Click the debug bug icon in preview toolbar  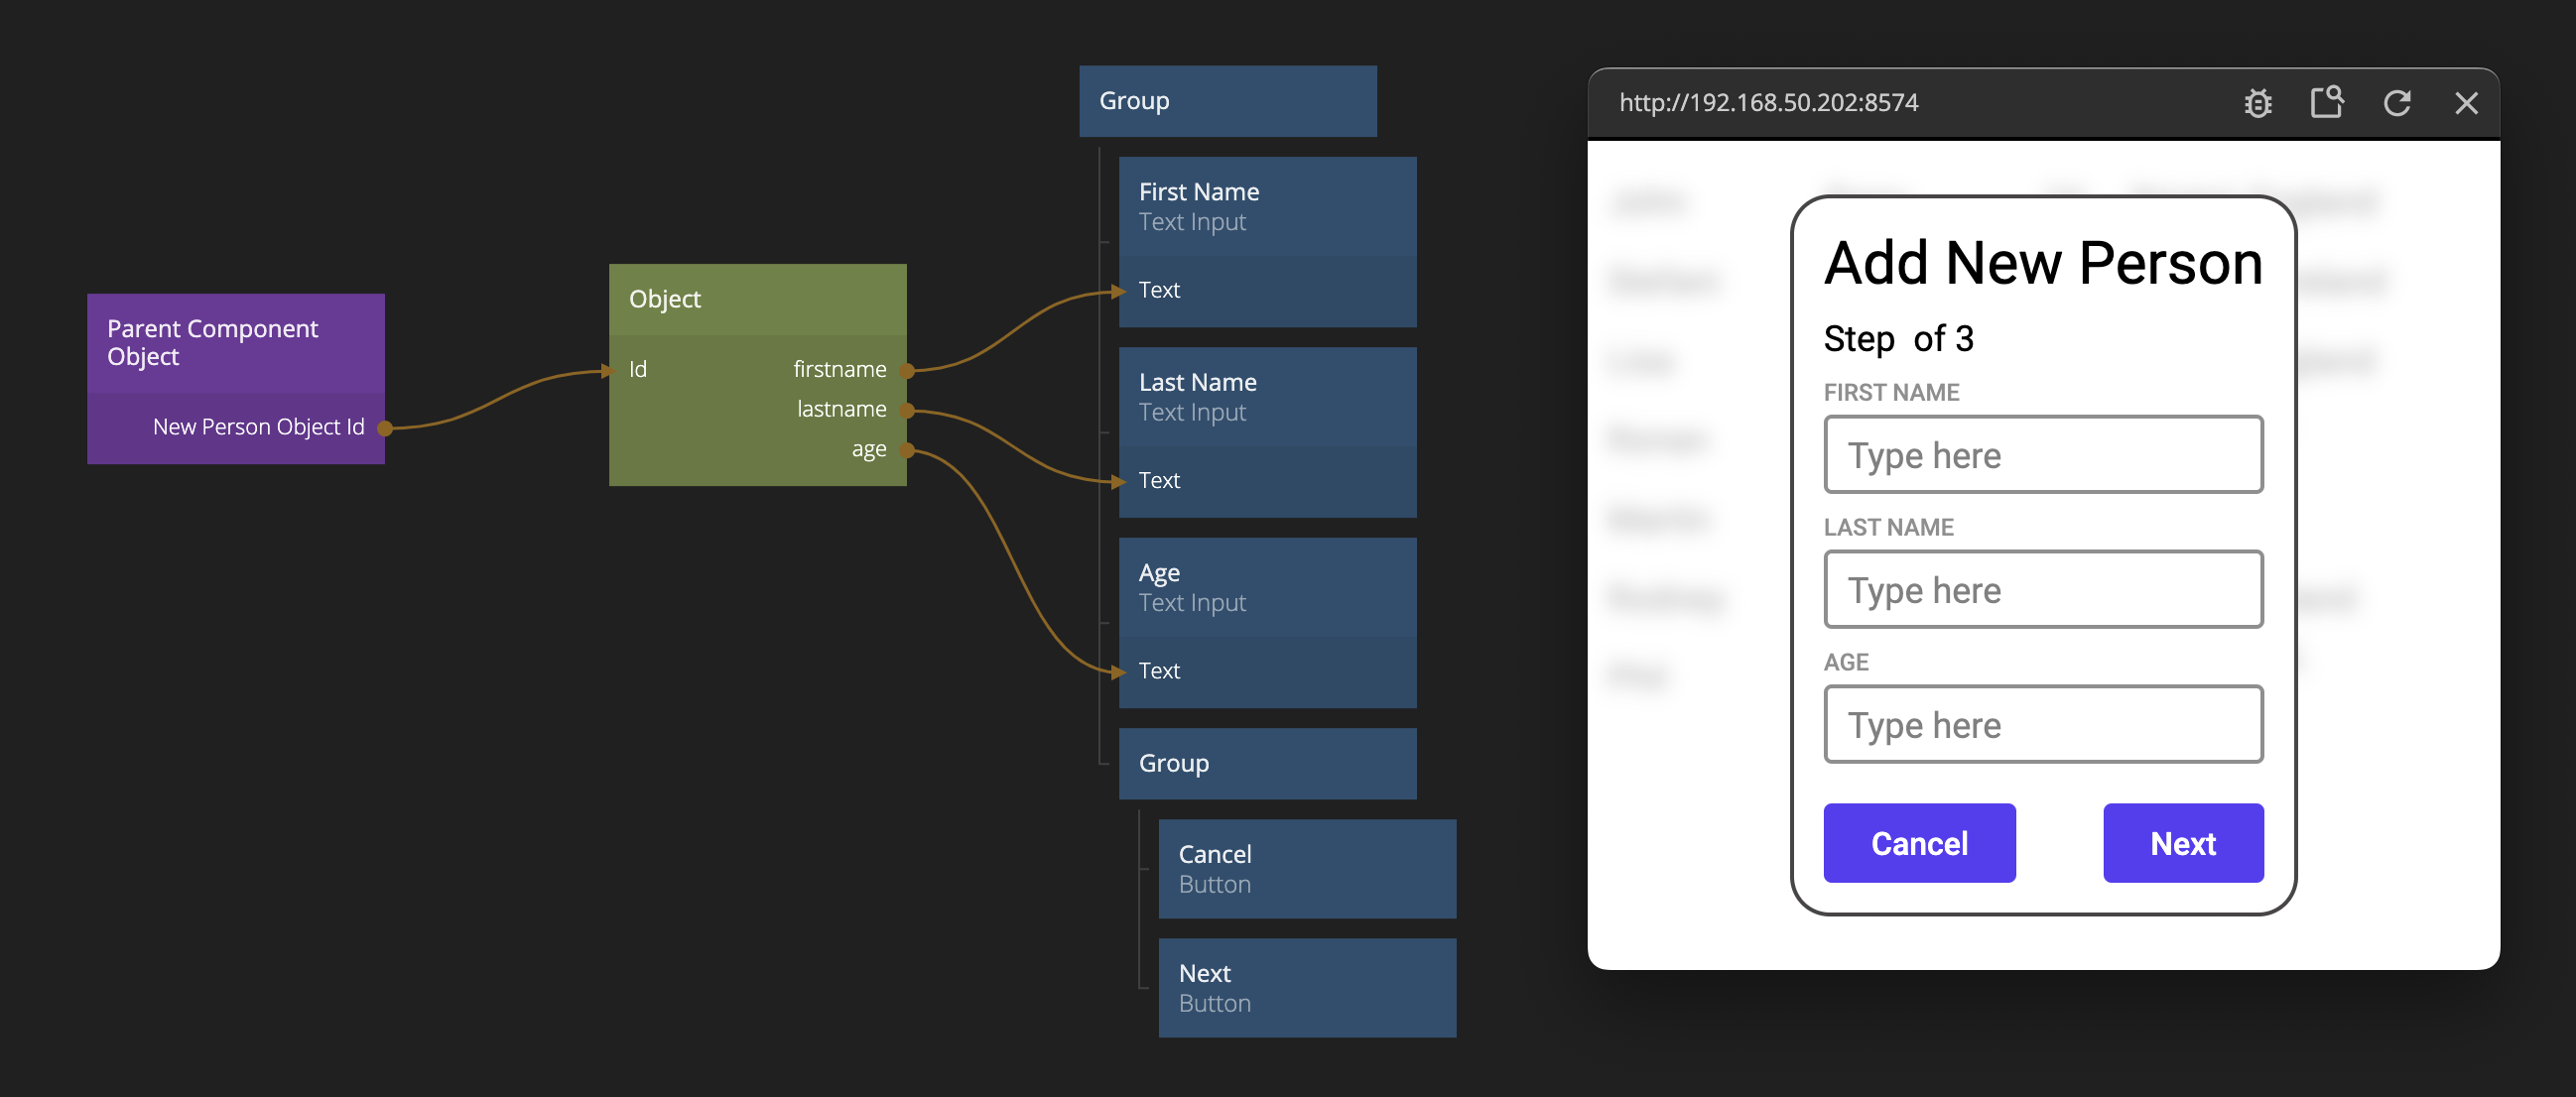(2257, 103)
